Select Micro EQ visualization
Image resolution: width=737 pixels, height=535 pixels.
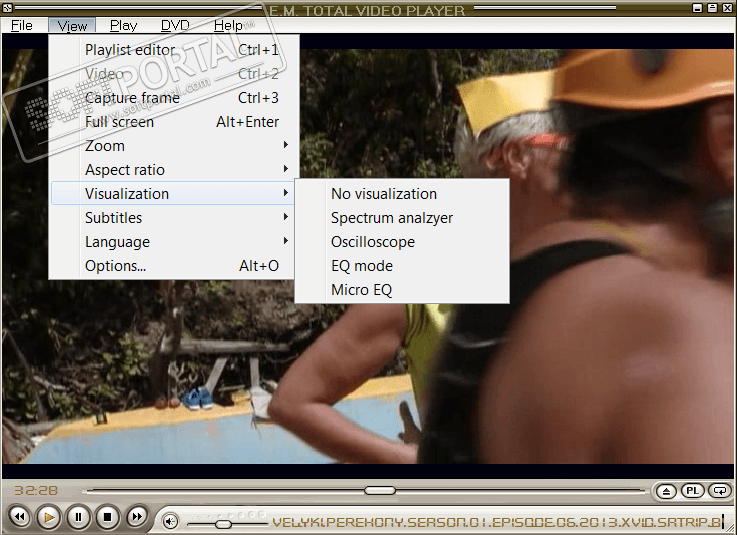coord(402,290)
